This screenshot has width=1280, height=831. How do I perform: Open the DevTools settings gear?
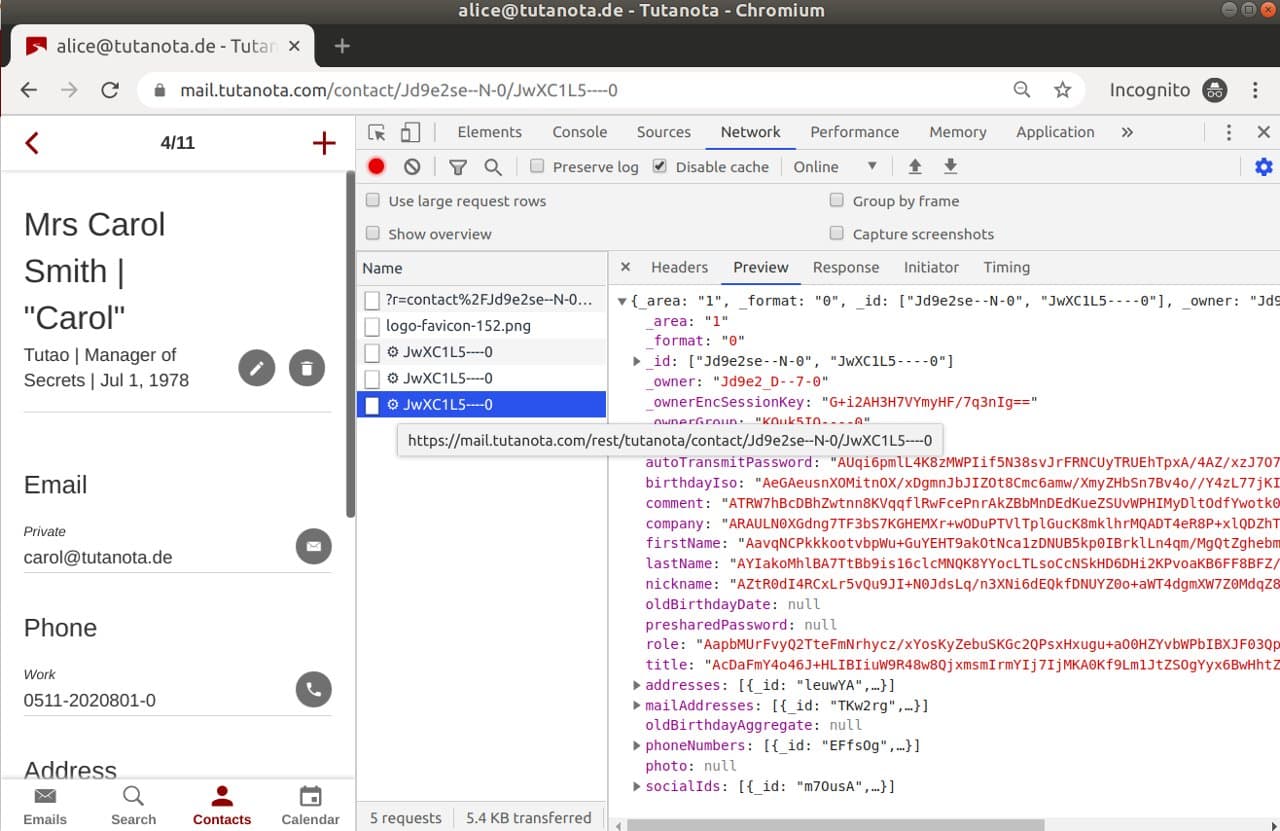click(1263, 167)
